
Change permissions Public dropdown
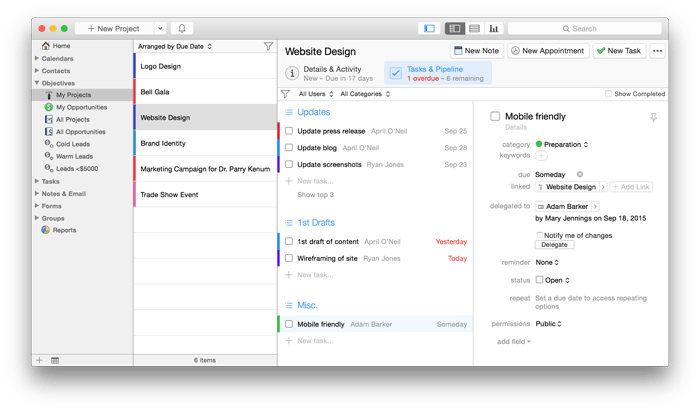point(548,324)
